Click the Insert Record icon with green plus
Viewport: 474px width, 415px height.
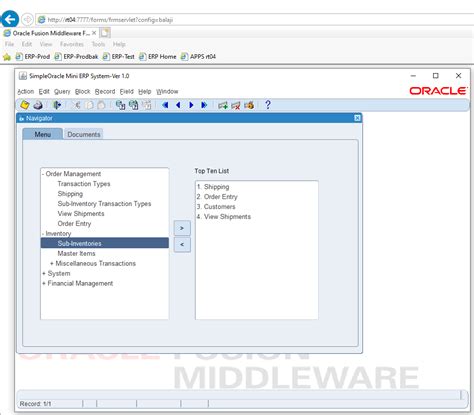(x=223, y=105)
